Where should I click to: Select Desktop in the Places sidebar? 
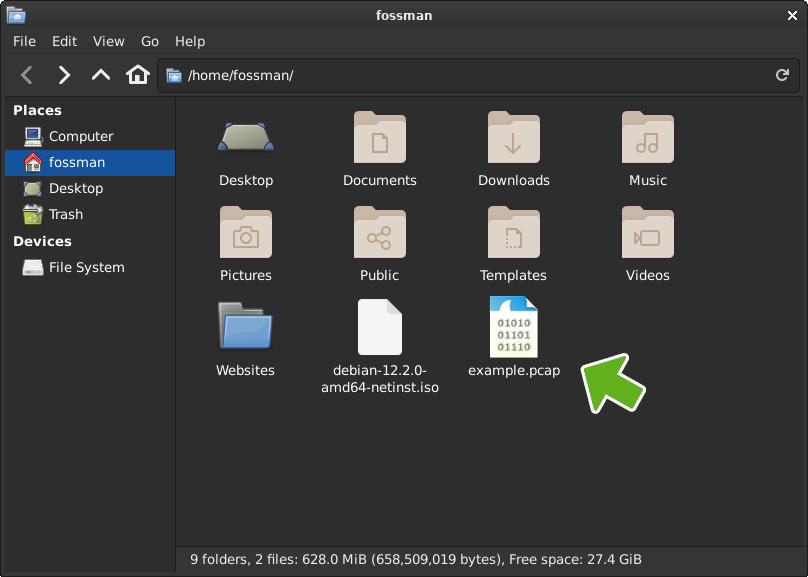pyautogui.click(x=75, y=188)
